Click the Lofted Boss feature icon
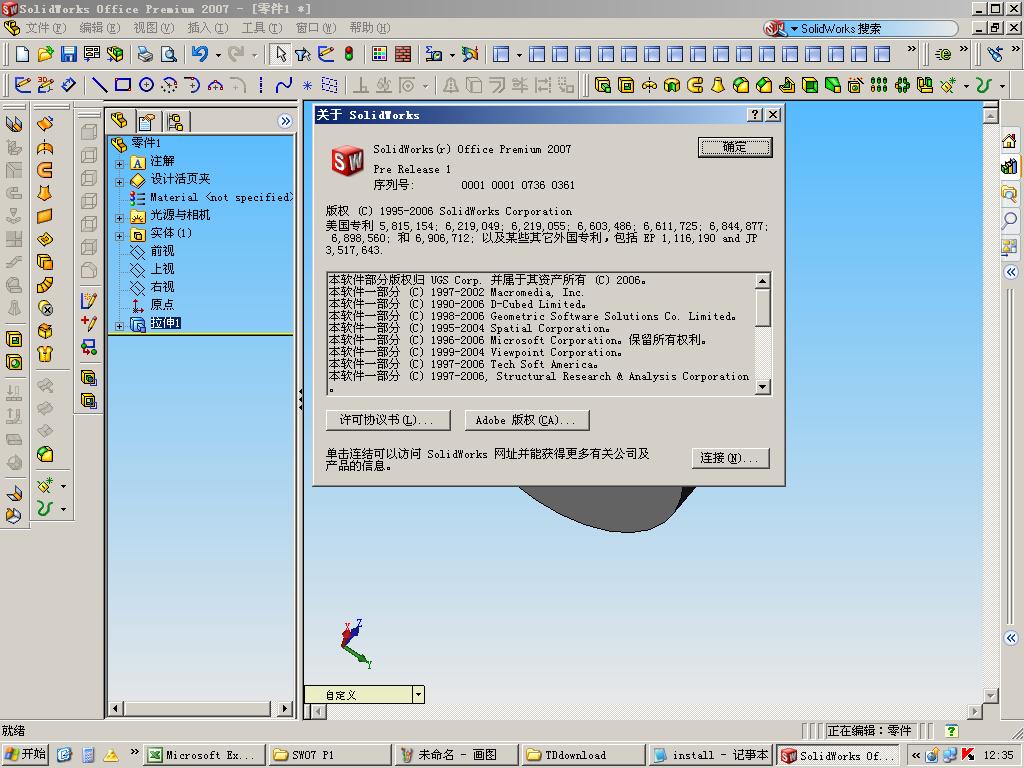The image size is (1024, 768). pos(718,85)
